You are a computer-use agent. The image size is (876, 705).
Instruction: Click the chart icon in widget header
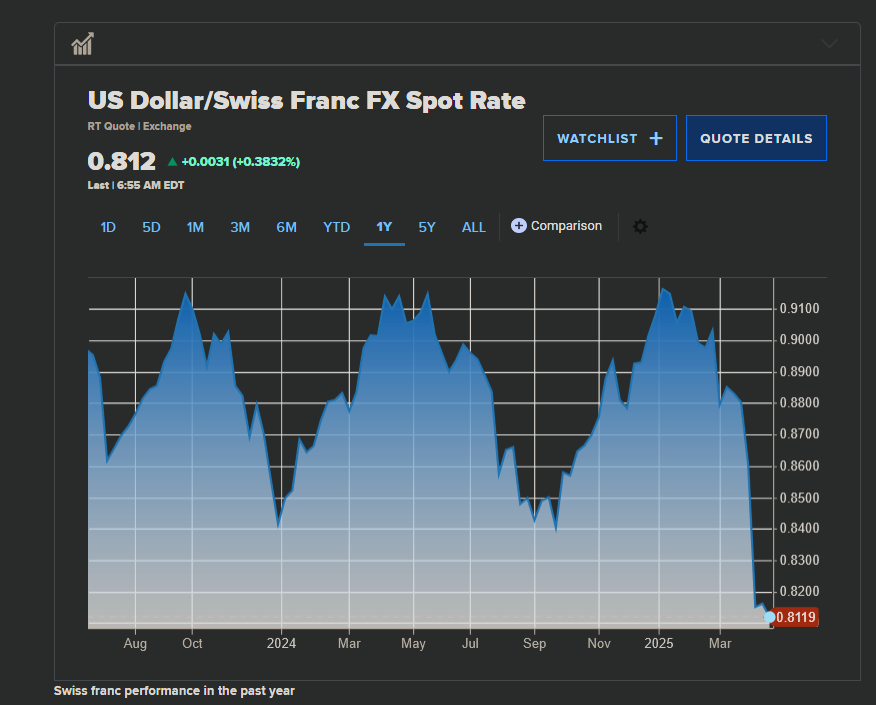(x=82, y=44)
